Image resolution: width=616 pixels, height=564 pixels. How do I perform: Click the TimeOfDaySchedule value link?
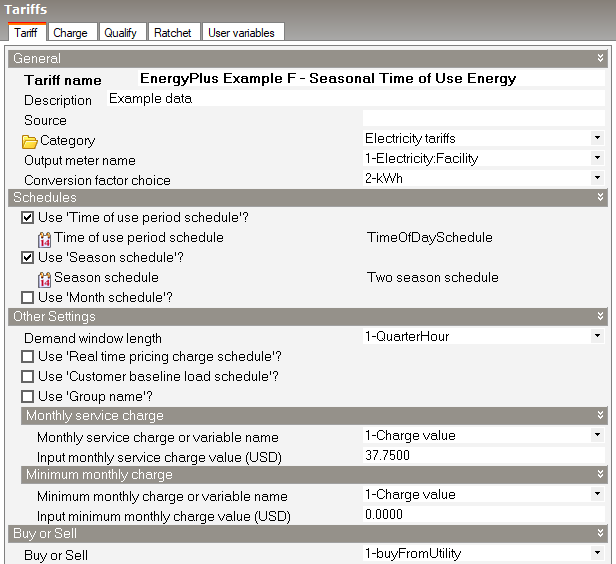[x=430, y=238]
